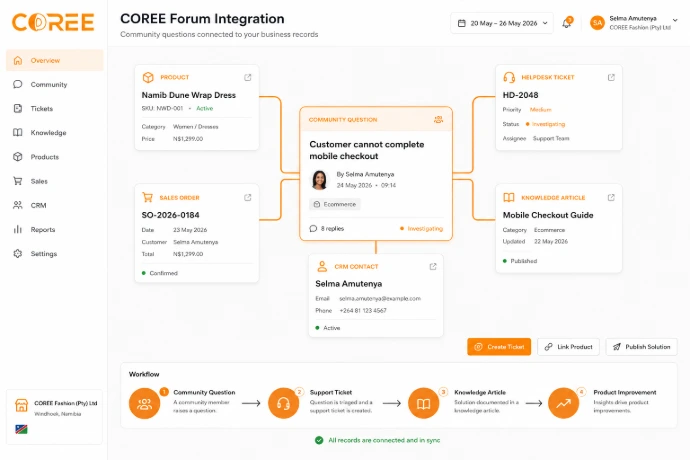Open Knowledge Article card external link

coord(611,198)
